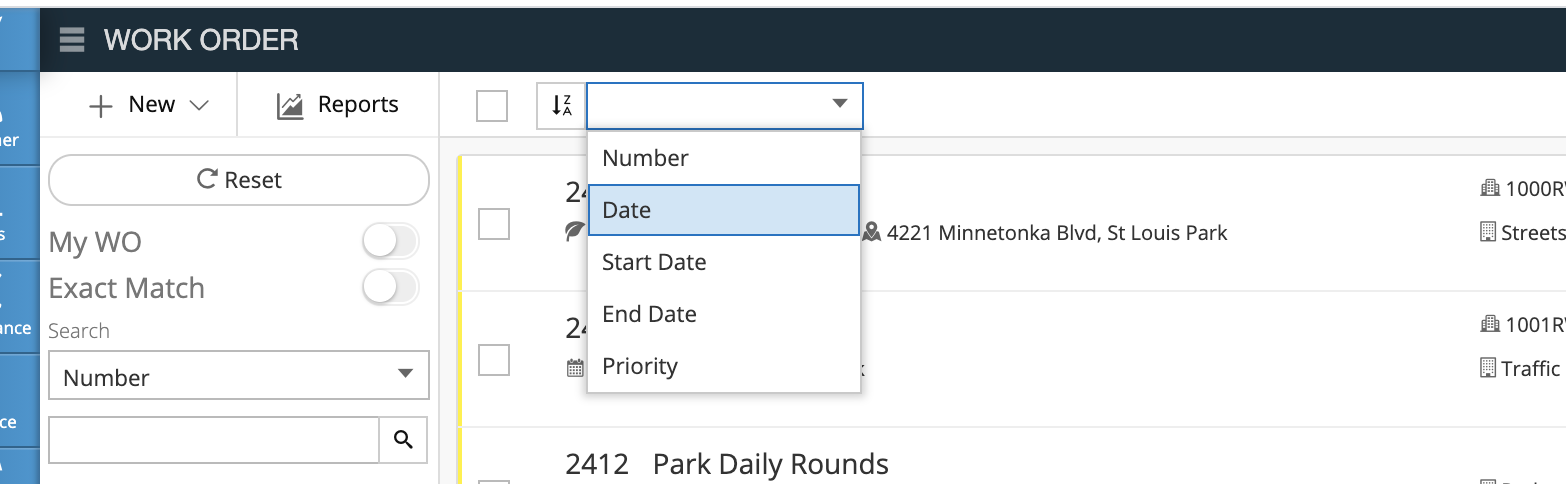This screenshot has width=1566, height=484.
Task: Click the Reports chart icon
Action: [x=290, y=105]
